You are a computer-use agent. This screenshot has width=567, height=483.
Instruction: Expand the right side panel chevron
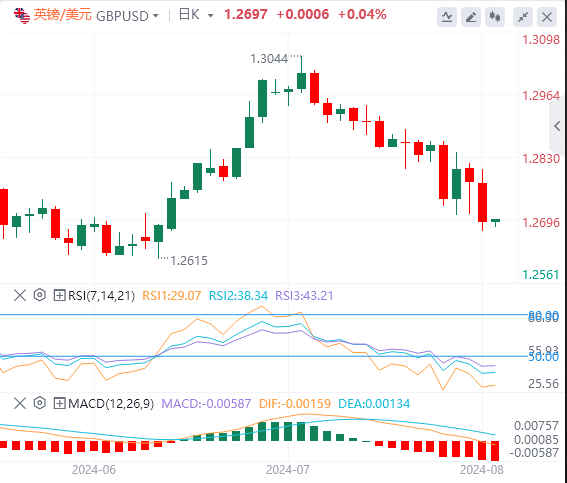point(557,126)
